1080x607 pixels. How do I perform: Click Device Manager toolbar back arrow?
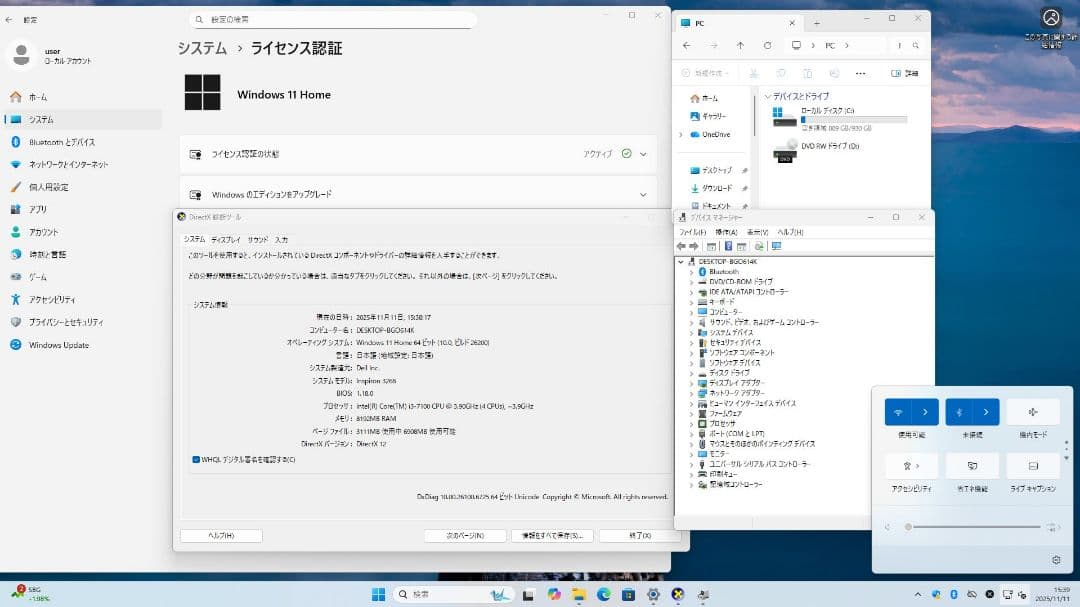[x=681, y=246]
